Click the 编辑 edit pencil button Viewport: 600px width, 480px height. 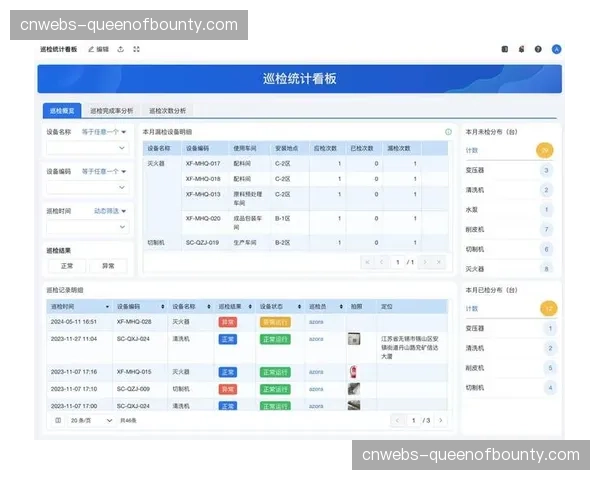[x=98, y=49]
